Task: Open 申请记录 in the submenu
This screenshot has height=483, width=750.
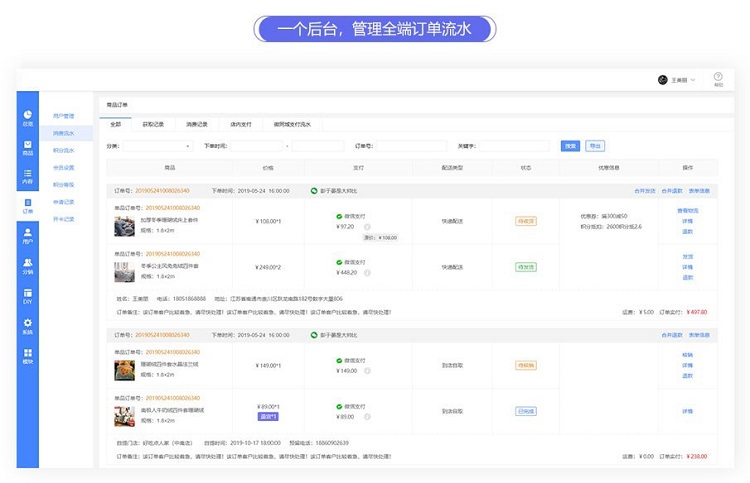Action: click(x=64, y=202)
